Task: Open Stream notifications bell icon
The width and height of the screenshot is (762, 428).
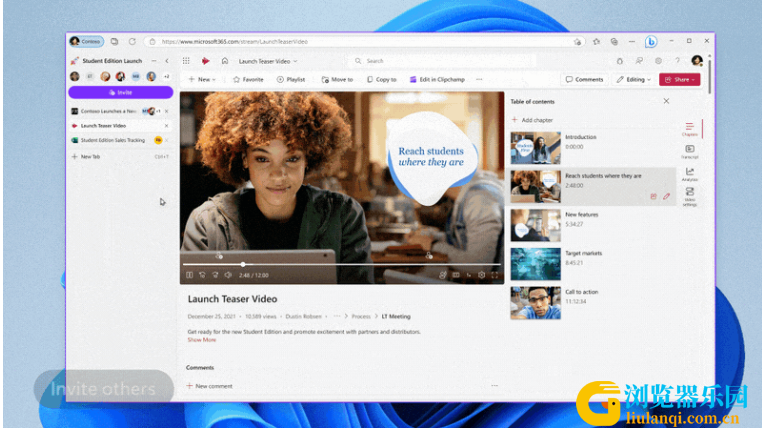Action: point(620,61)
